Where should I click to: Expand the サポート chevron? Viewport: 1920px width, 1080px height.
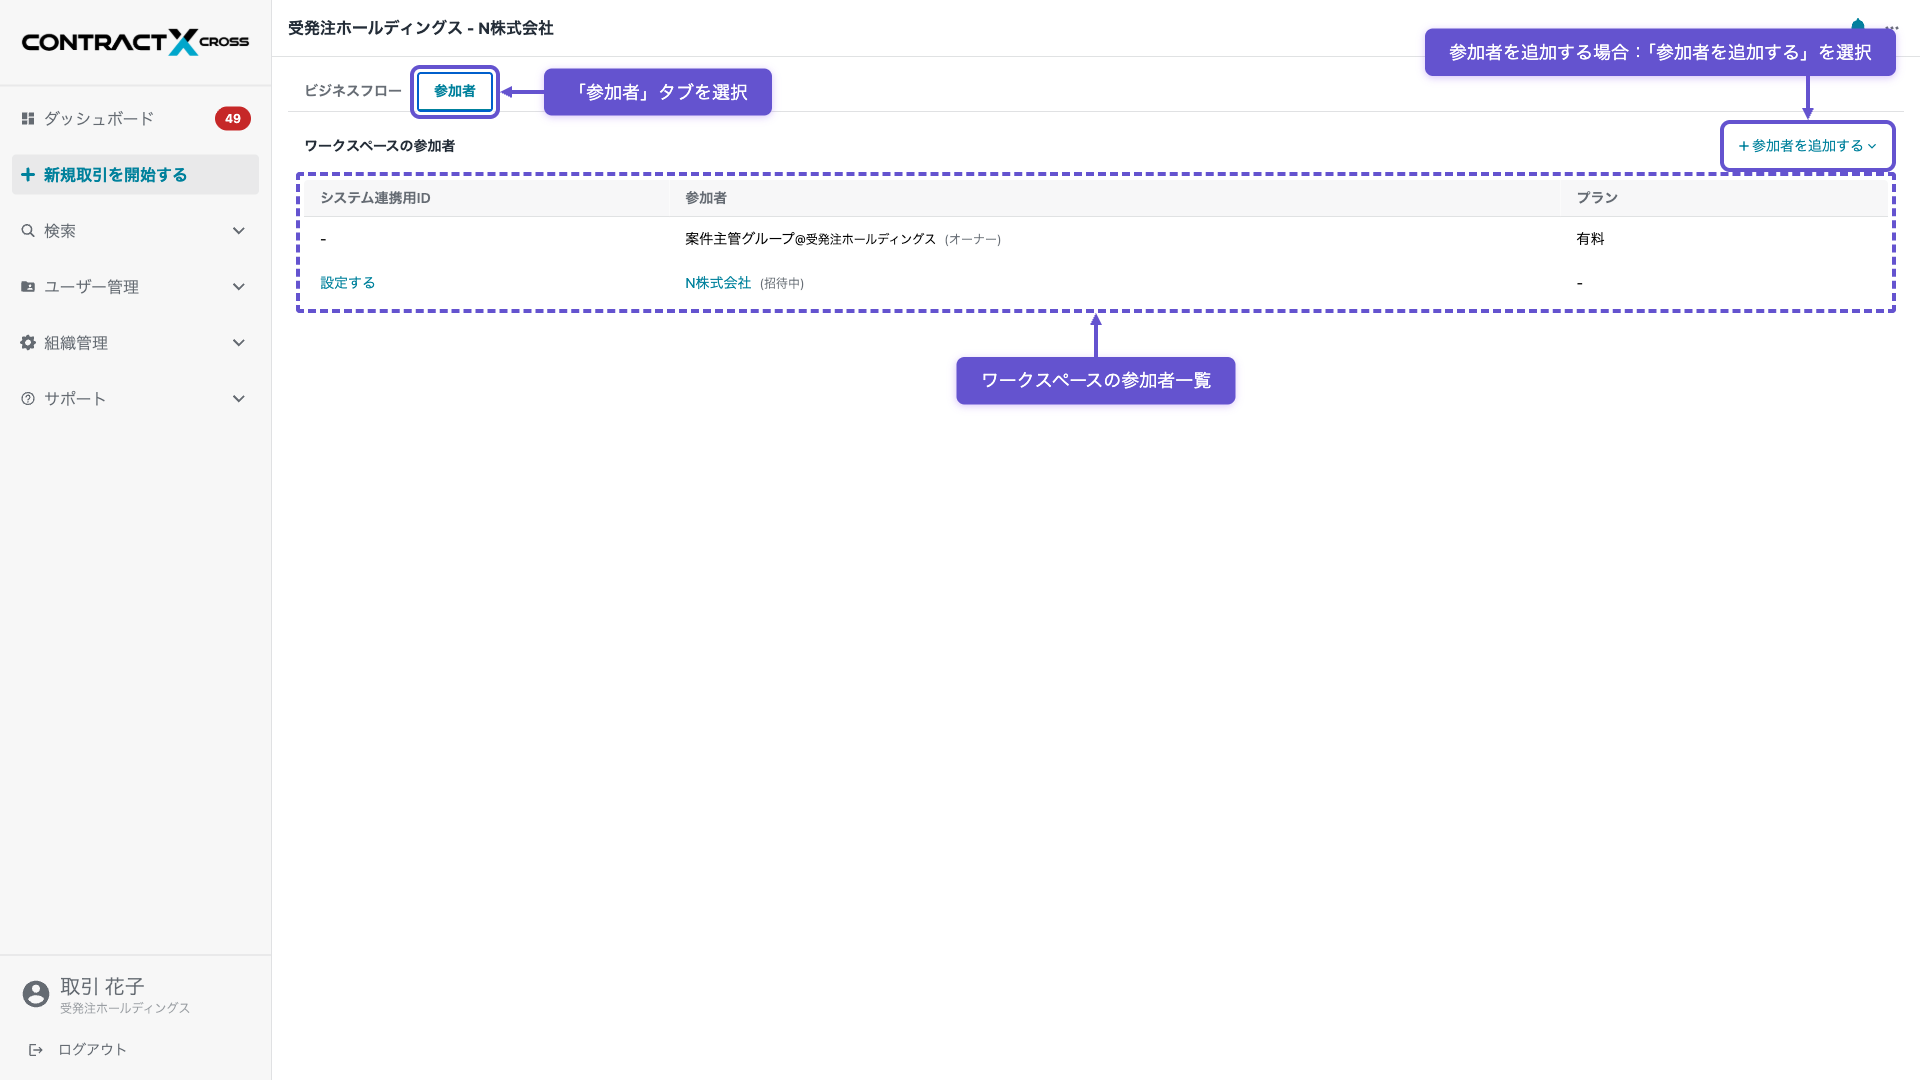click(239, 399)
